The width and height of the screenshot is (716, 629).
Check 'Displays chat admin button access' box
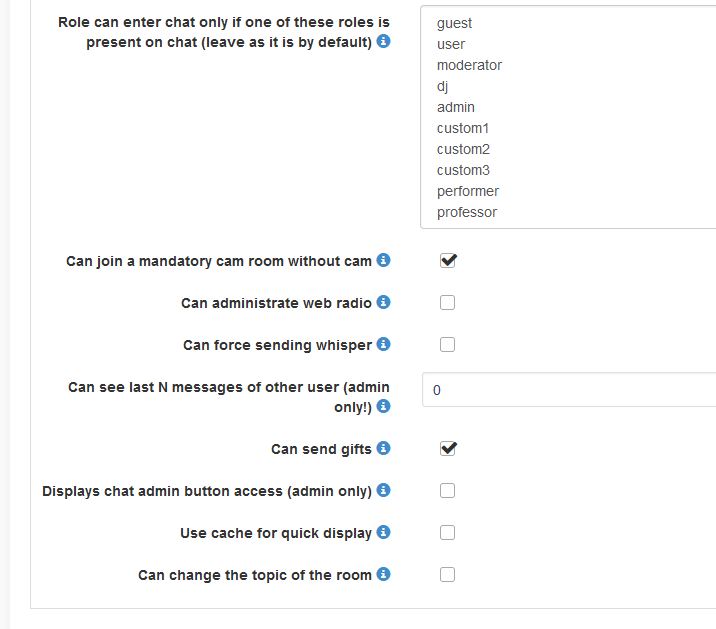pyautogui.click(x=448, y=490)
